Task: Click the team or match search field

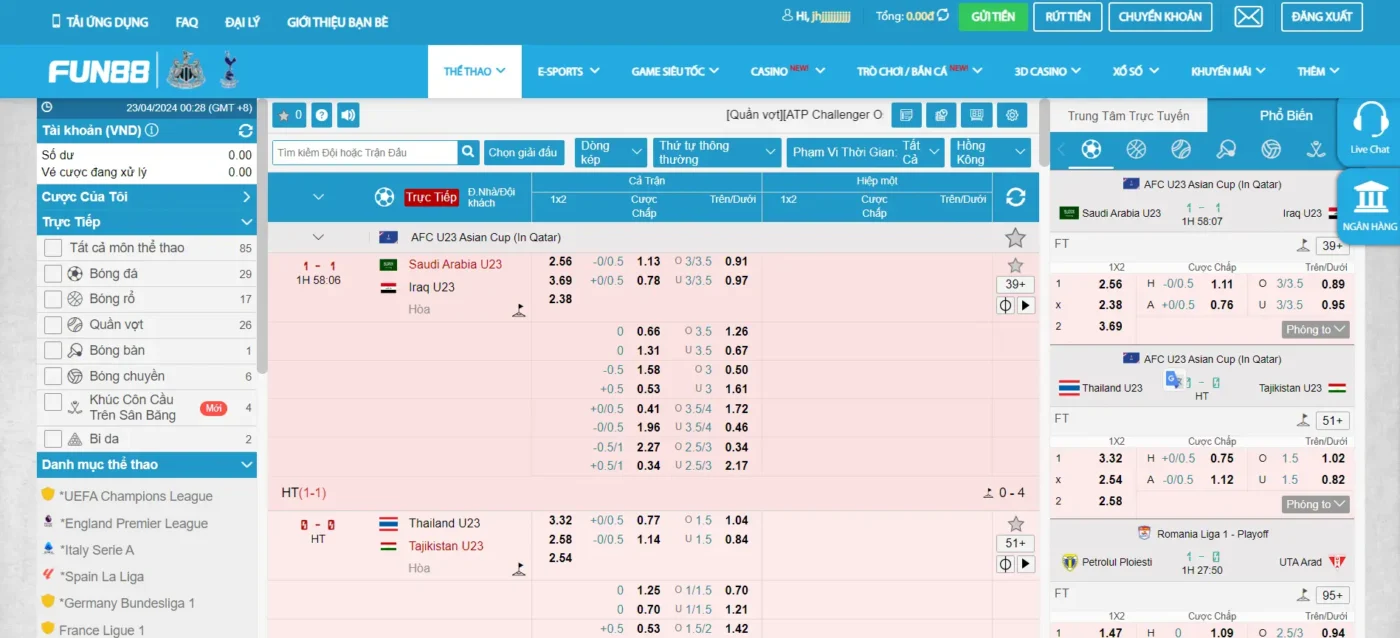Action: point(365,153)
